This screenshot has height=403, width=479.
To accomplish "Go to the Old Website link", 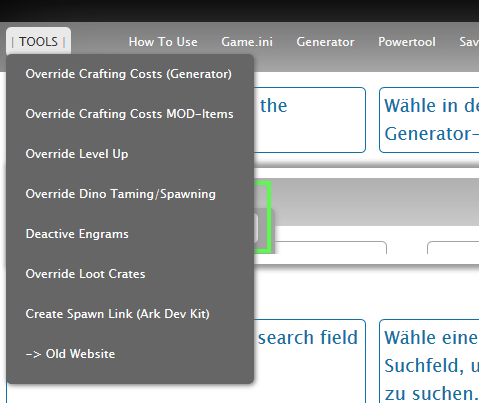I will (70, 354).
